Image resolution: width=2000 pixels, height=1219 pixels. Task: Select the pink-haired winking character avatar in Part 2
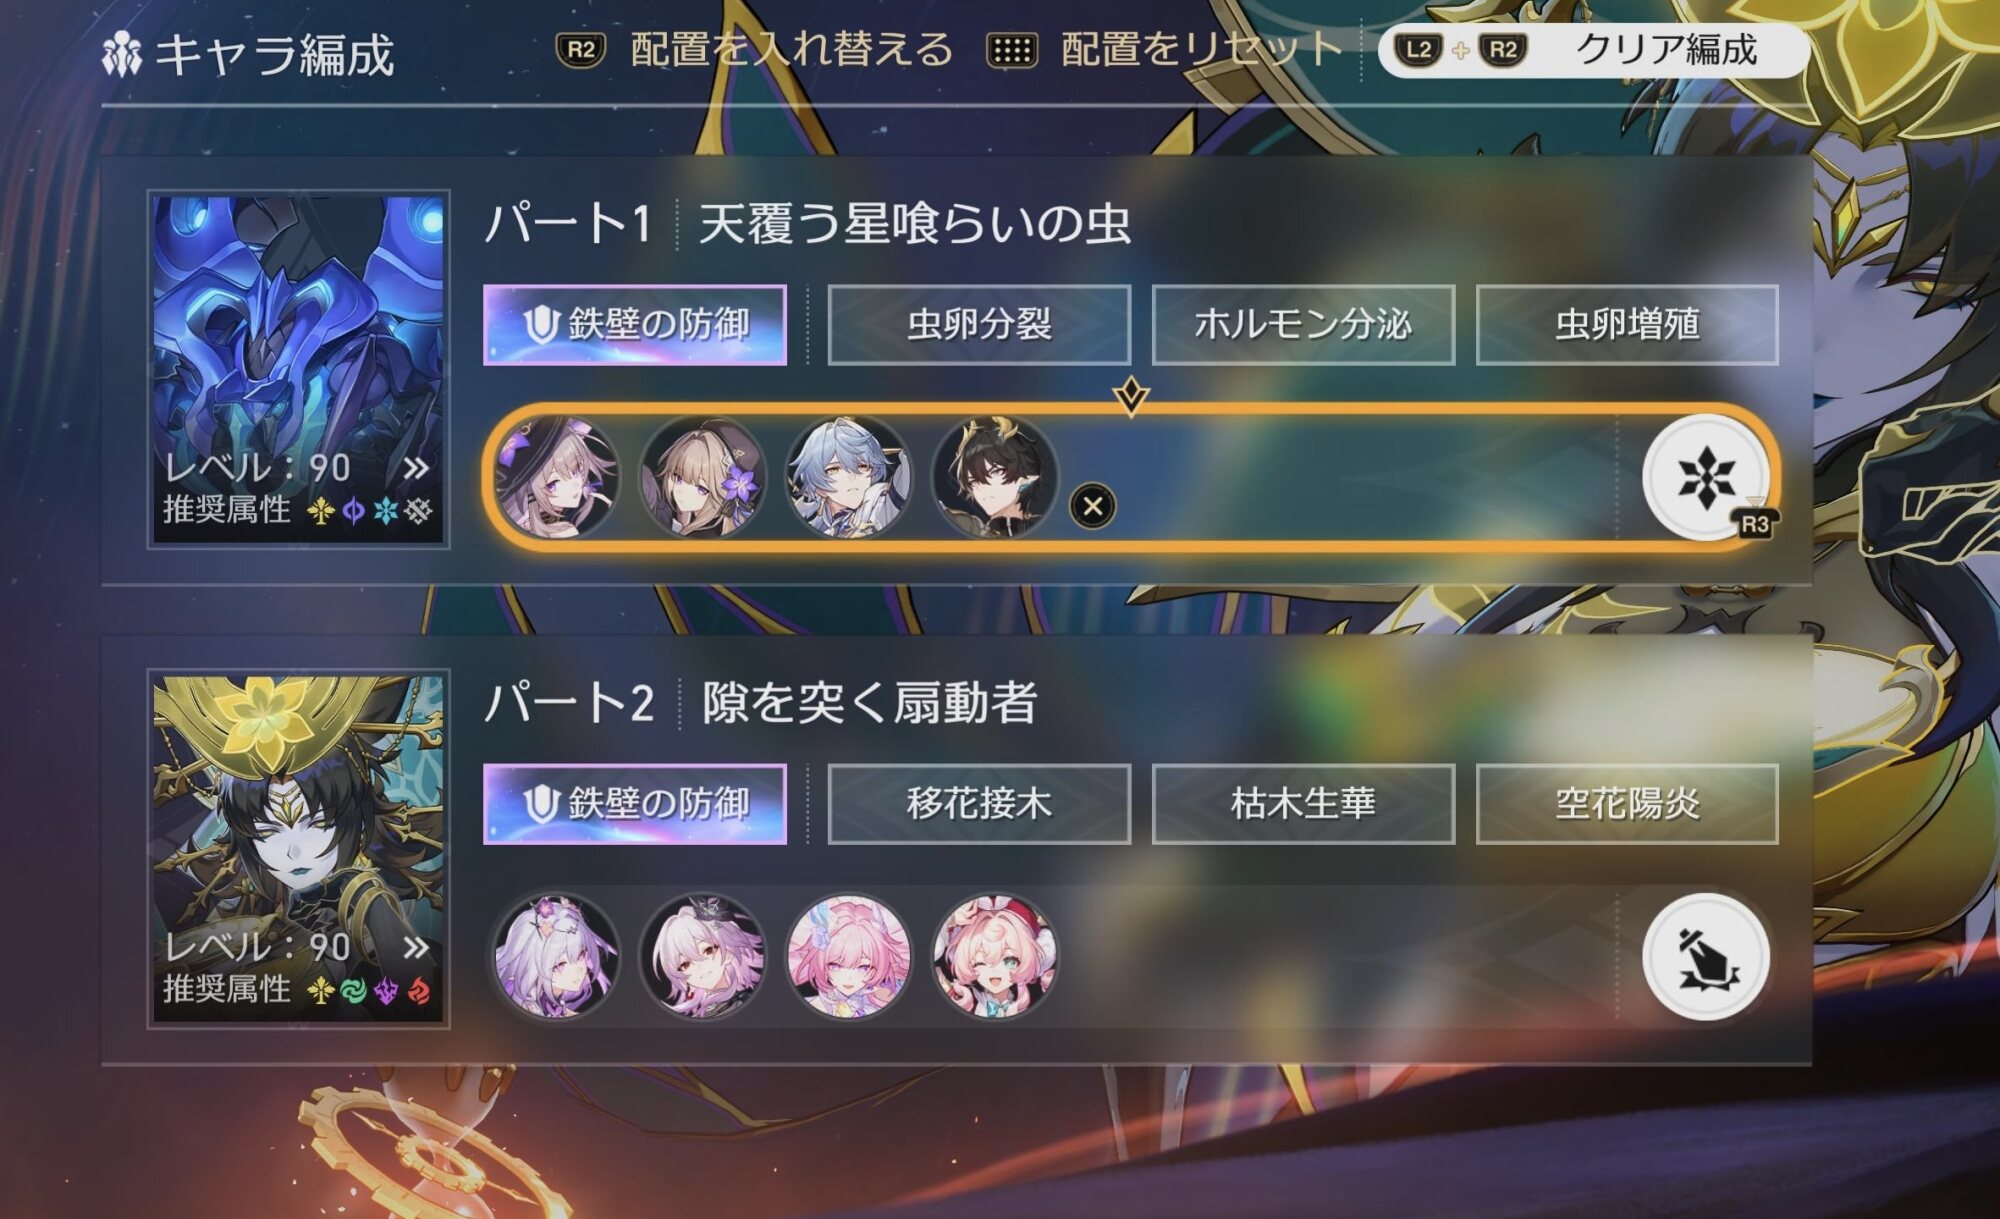click(x=995, y=957)
